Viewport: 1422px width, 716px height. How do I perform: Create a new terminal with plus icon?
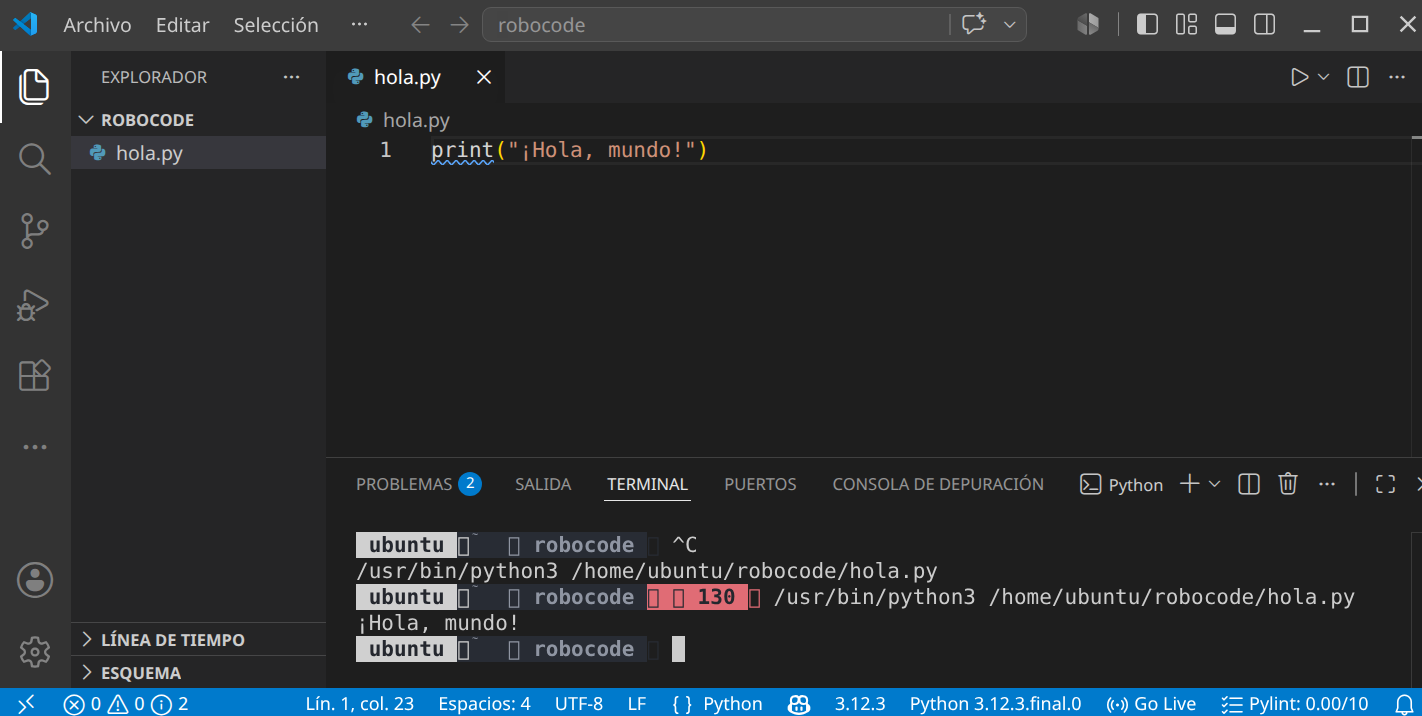(1189, 484)
